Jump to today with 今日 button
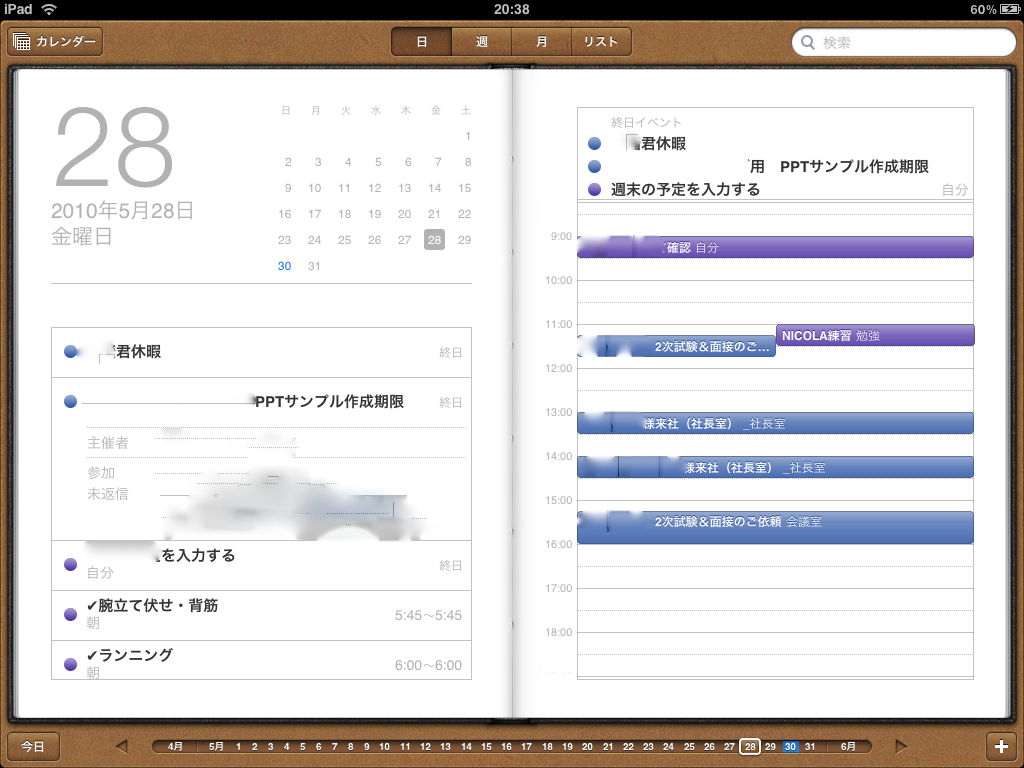 point(33,746)
